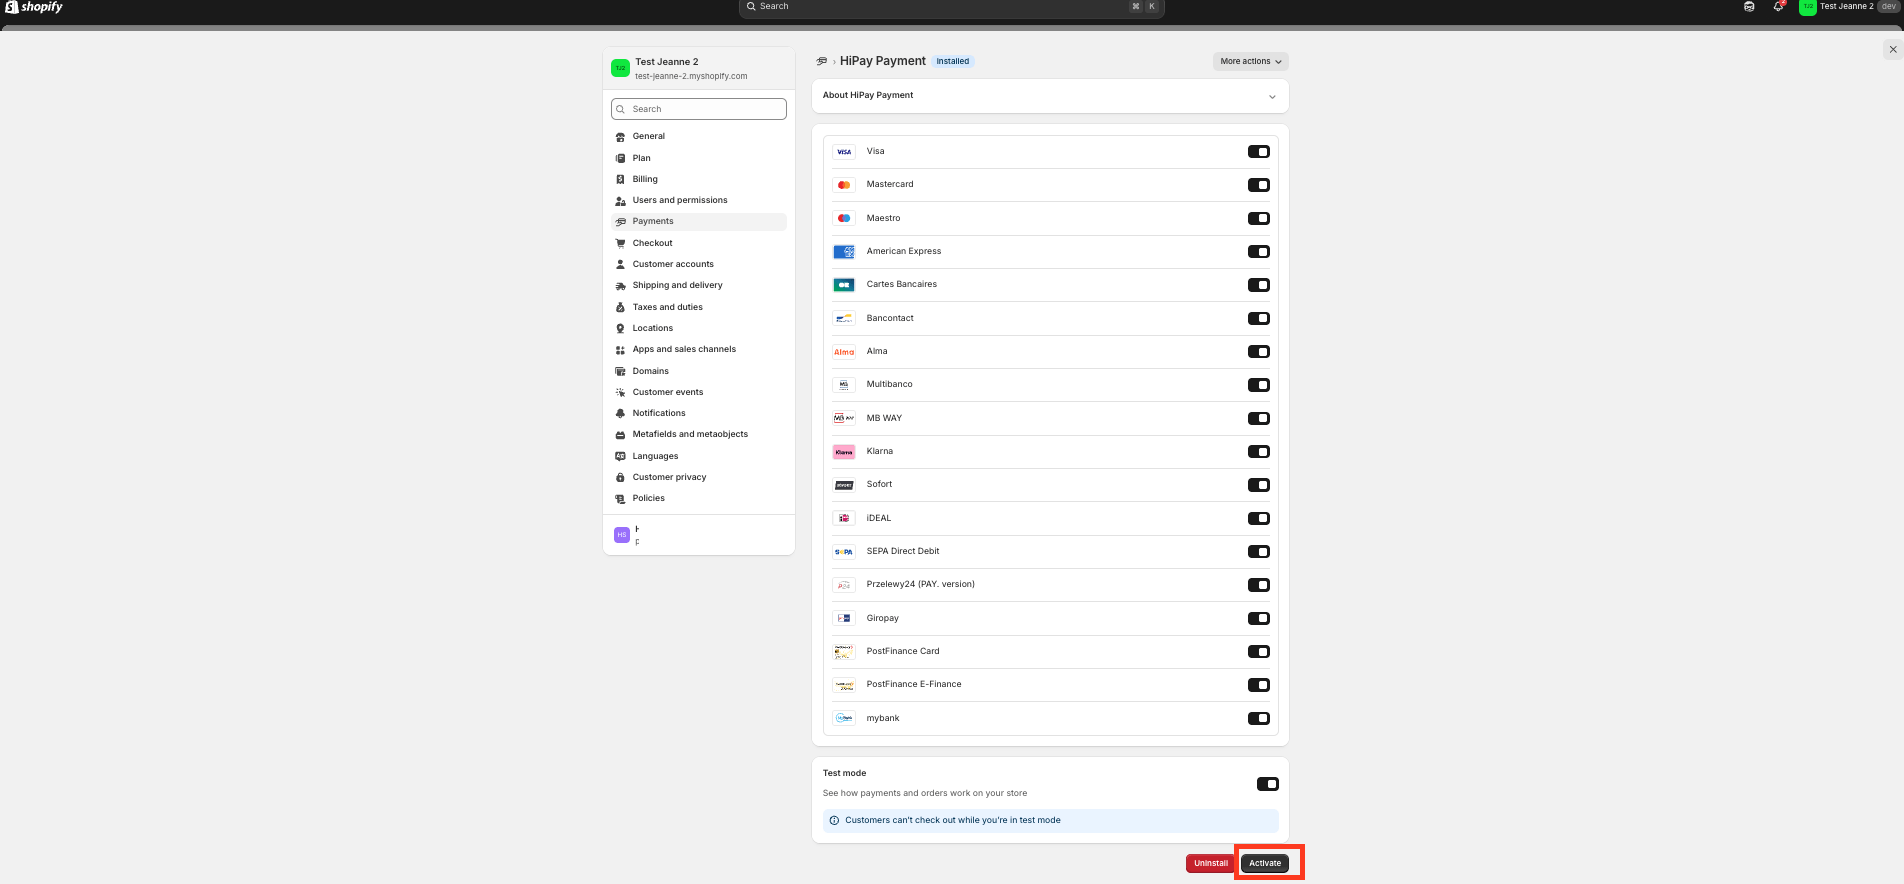The image size is (1904, 884).
Task: Click the settings sidebar Search field
Action: (699, 109)
